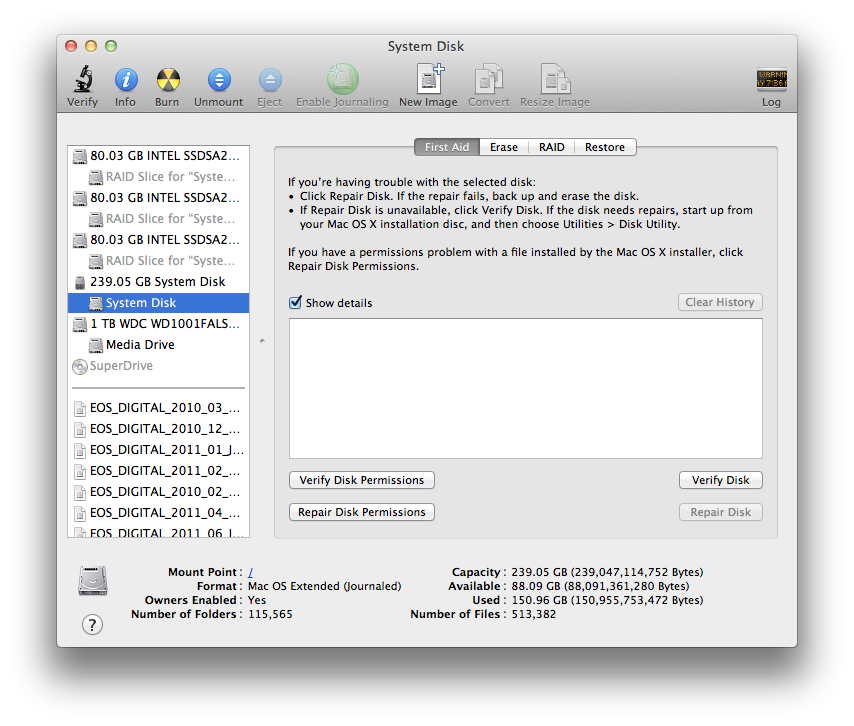Image resolution: width=854 pixels, height=726 pixels.
Task: Select disk image EOS_DIGITAL_2010_03_…
Action: coord(158,408)
